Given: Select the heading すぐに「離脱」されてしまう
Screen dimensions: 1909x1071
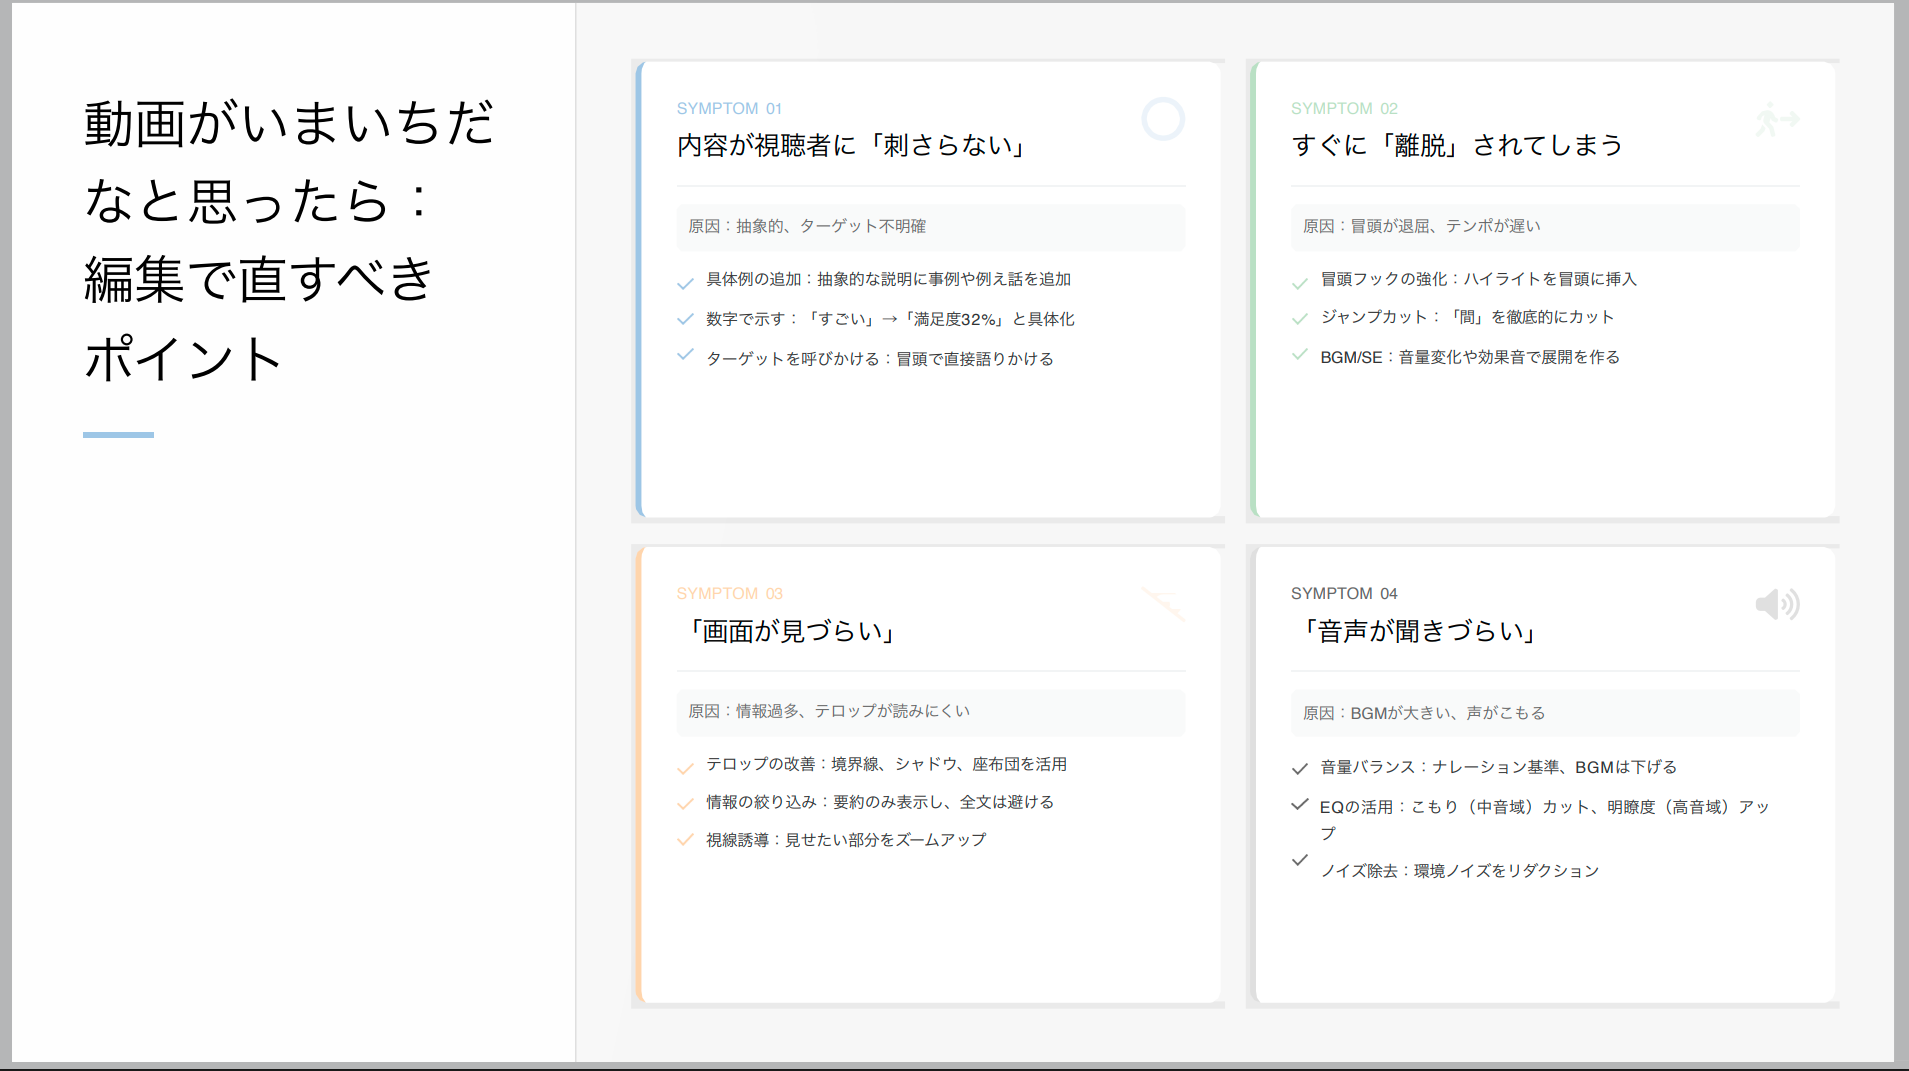Looking at the screenshot, I should 1456,146.
